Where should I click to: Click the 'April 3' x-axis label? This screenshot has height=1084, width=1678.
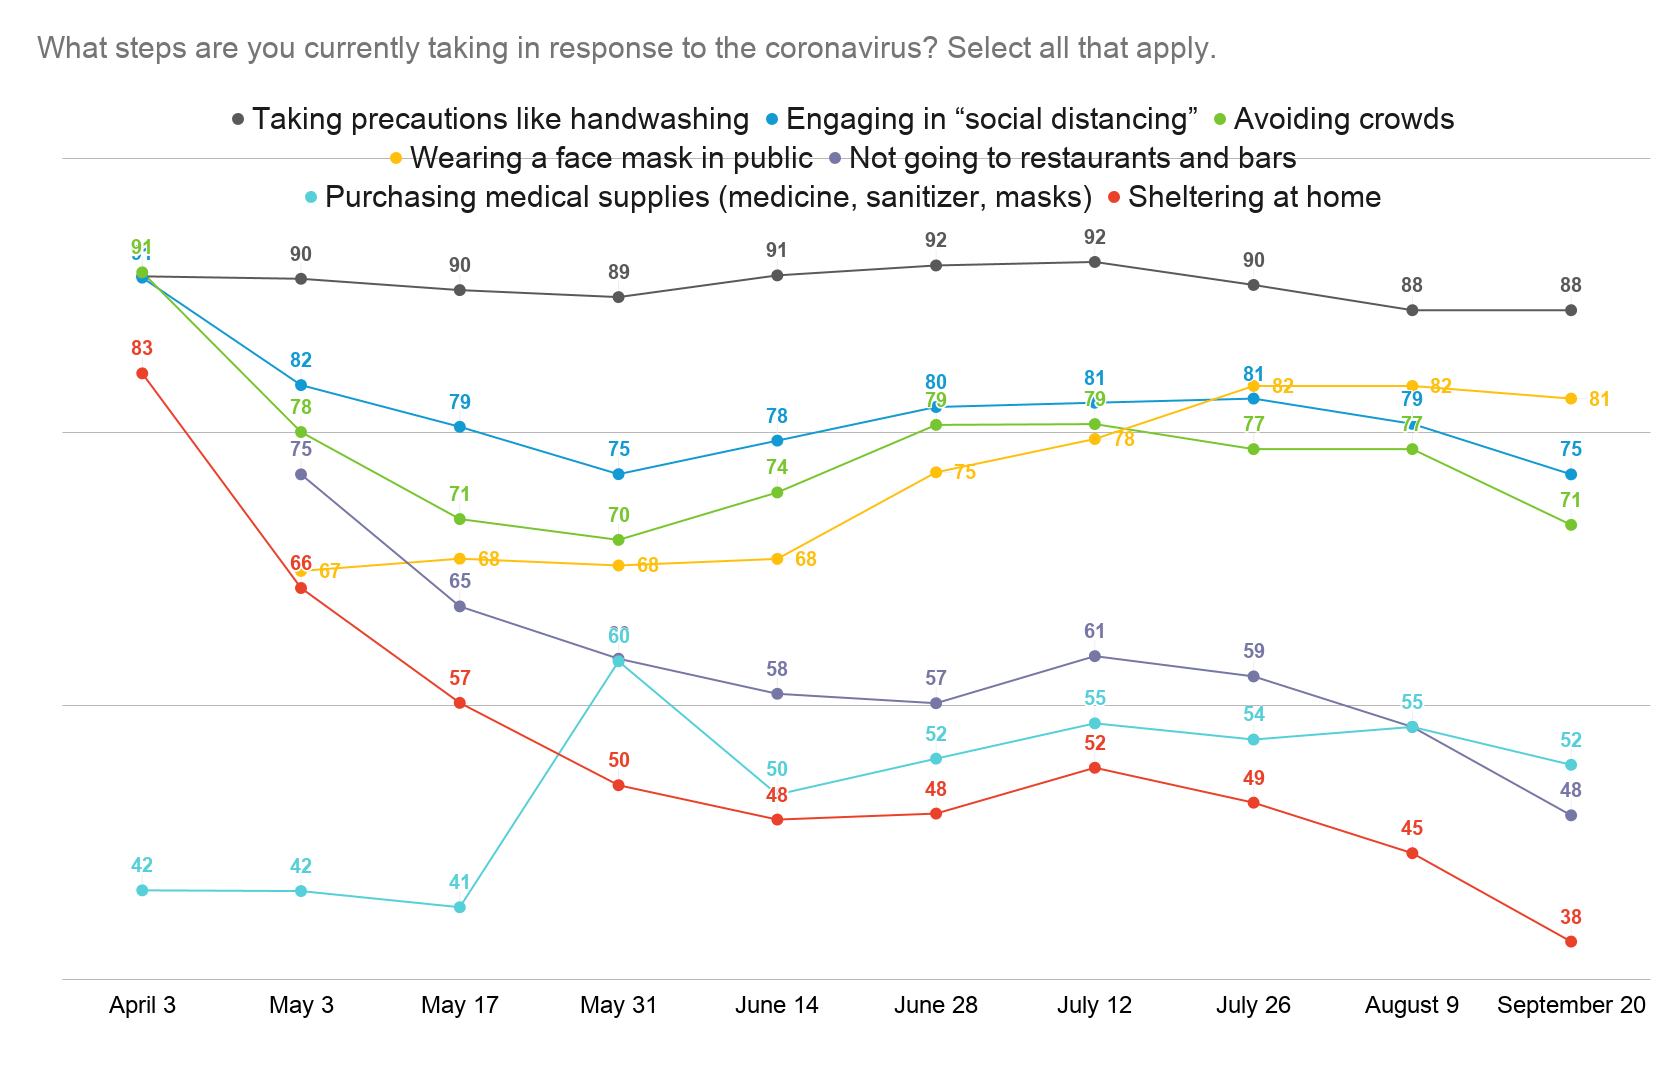142,1005
